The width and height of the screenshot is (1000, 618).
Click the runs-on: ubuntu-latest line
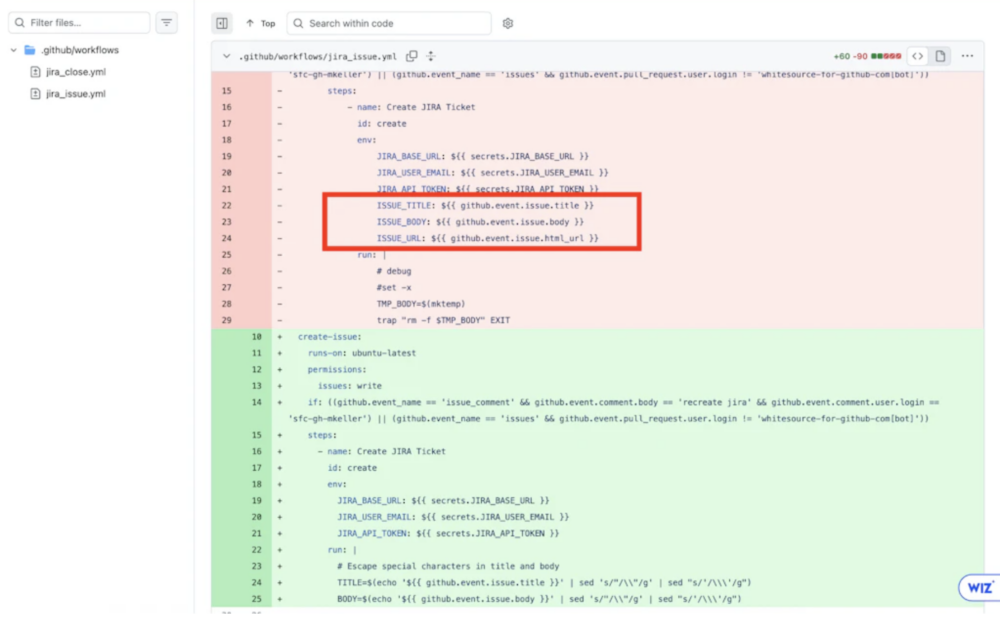click(x=362, y=353)
